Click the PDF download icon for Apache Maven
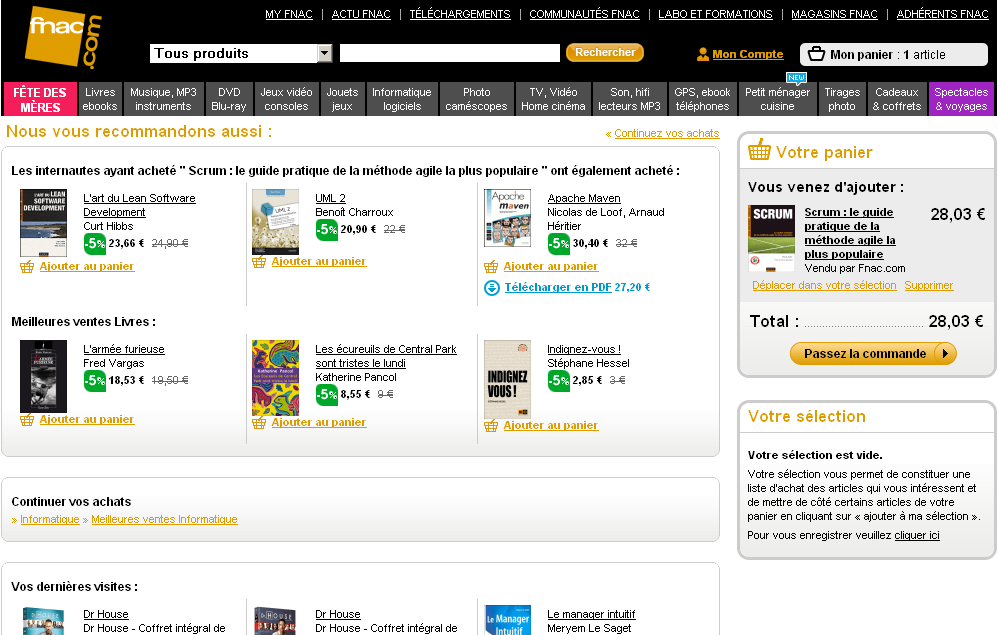The image size is (998, 635). point(492,288)
